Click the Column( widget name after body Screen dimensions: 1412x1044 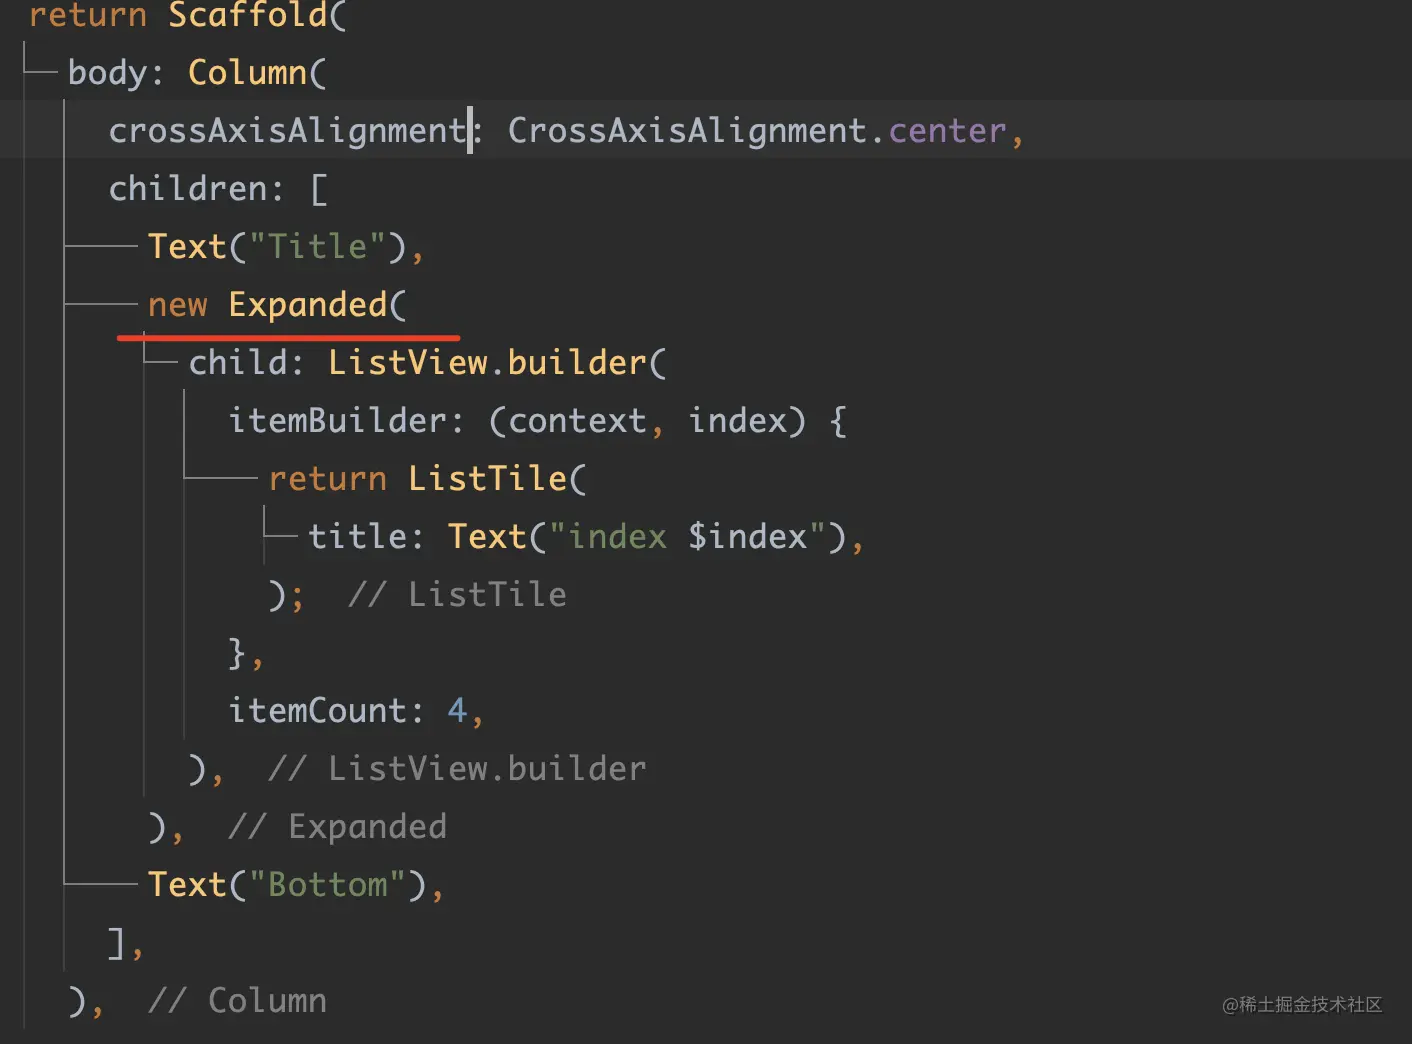point(257,73)
